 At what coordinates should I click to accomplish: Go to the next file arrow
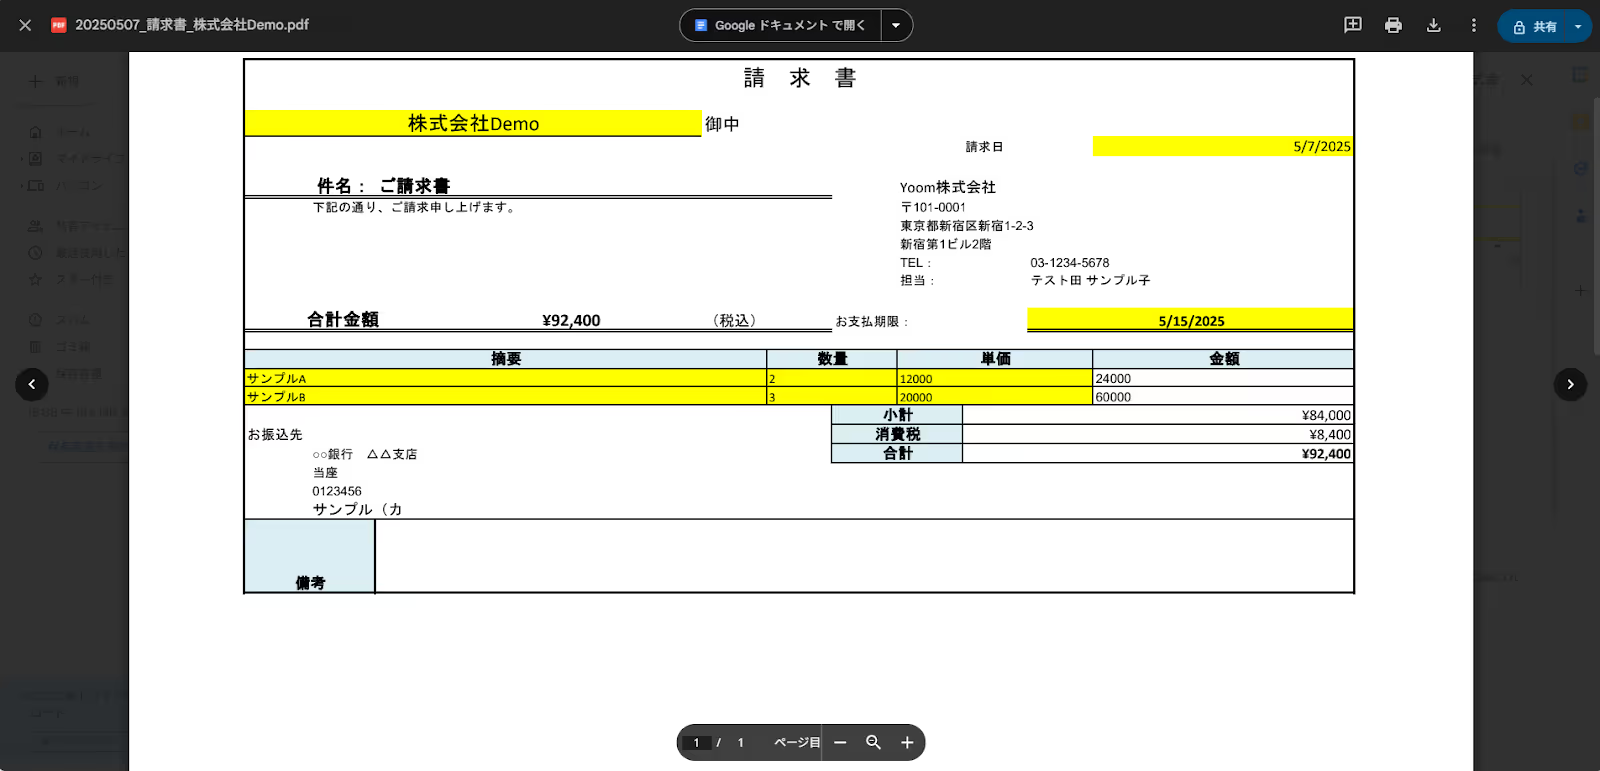pyautogui.click(x=1570, y=384)
